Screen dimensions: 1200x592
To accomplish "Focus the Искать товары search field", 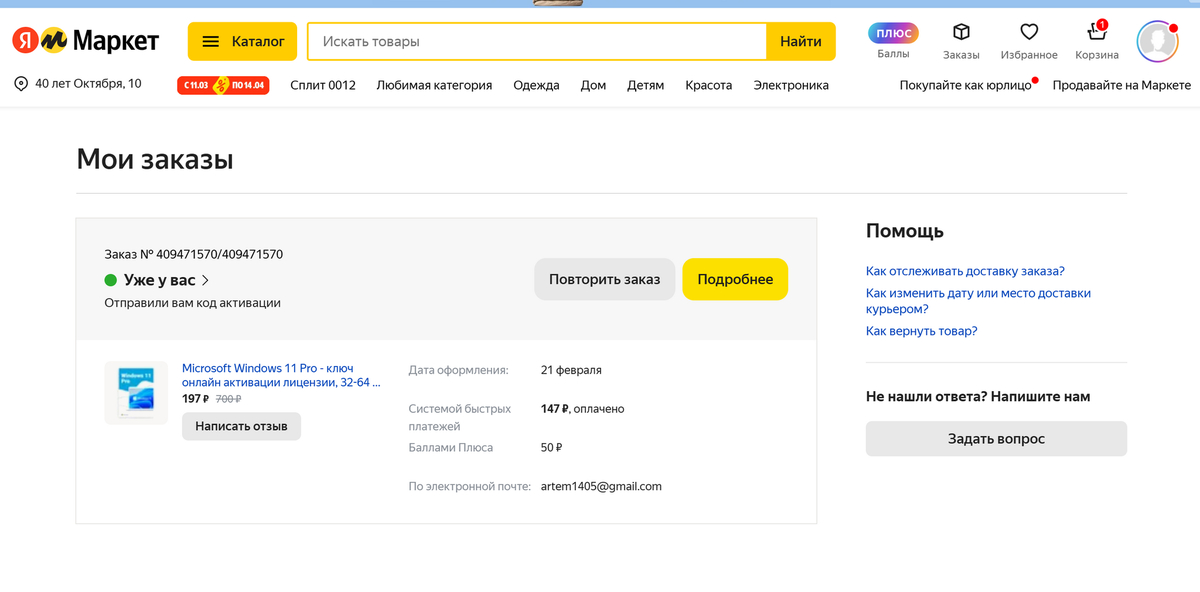I will pyautogui.click(x=537, y=41).
